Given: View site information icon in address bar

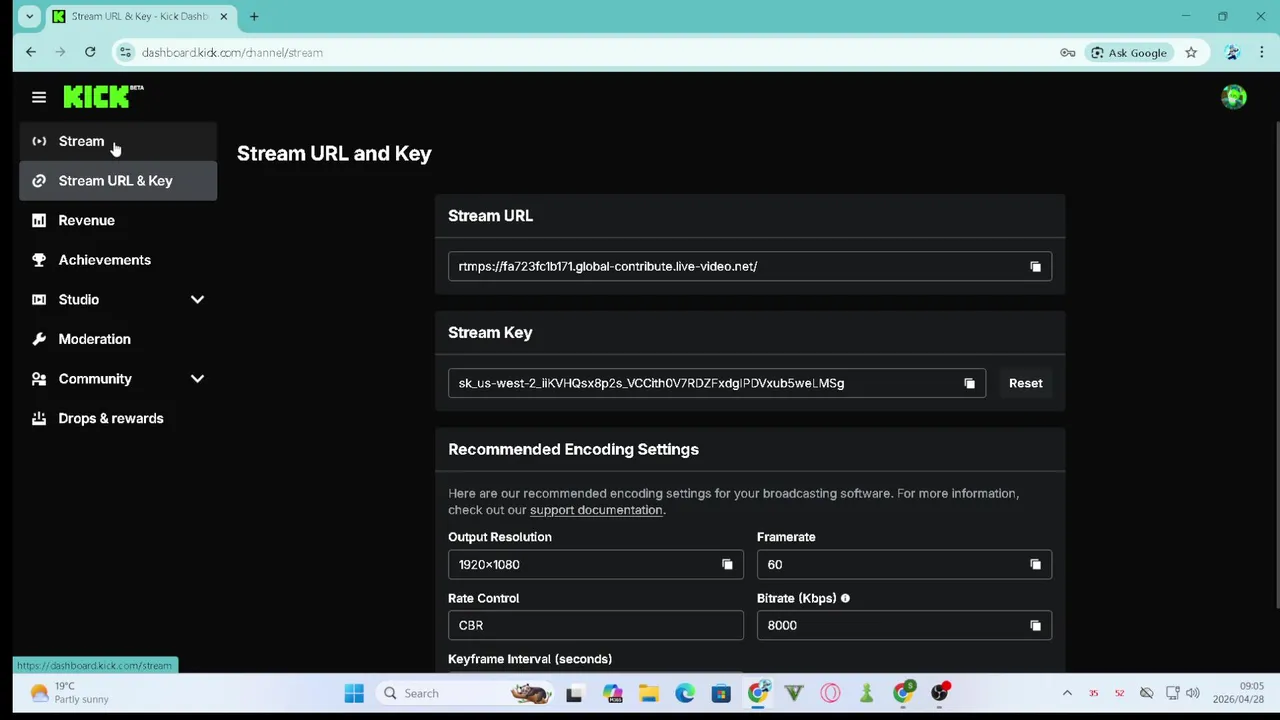Looking at the screenshot, I should pyautogui.click(x=124, y=52).
